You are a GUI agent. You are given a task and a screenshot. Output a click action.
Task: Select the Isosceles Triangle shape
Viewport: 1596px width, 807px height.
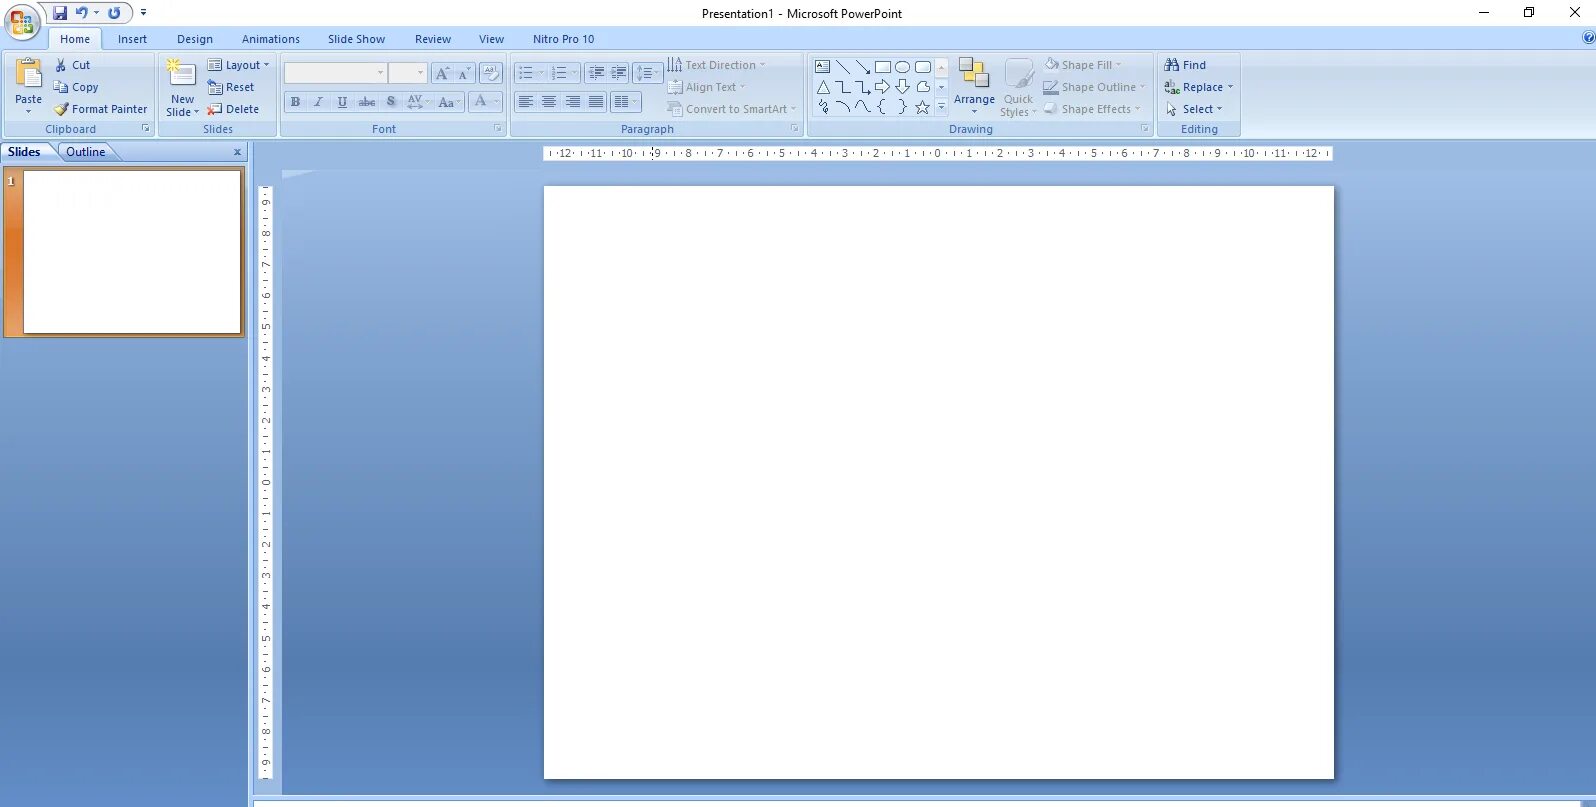(823, 87)
